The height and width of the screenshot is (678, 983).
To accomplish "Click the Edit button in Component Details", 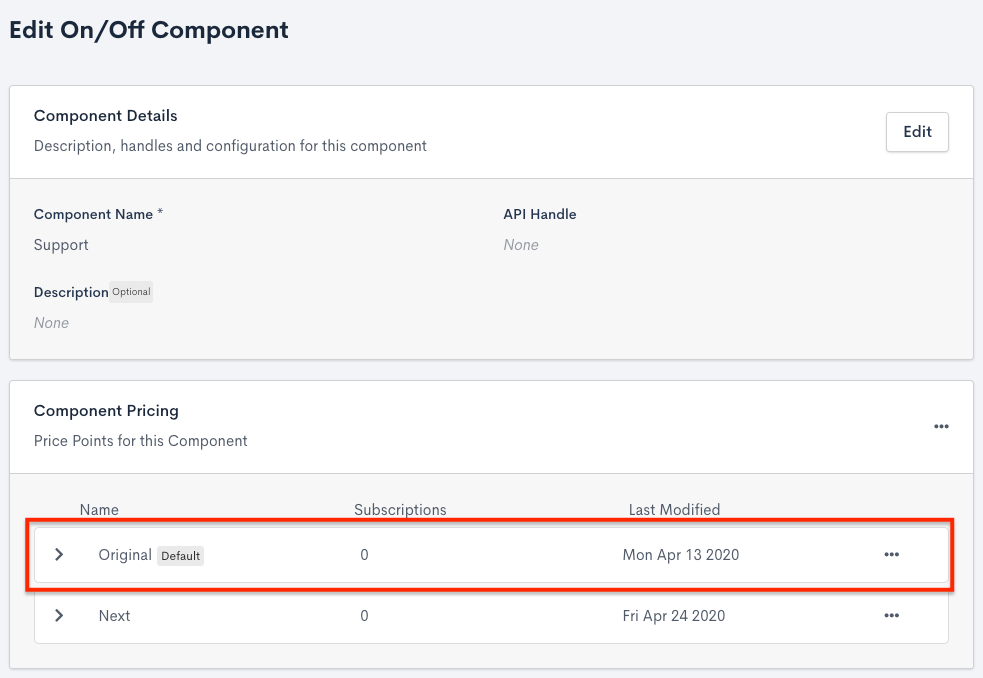I will point(917,131).
